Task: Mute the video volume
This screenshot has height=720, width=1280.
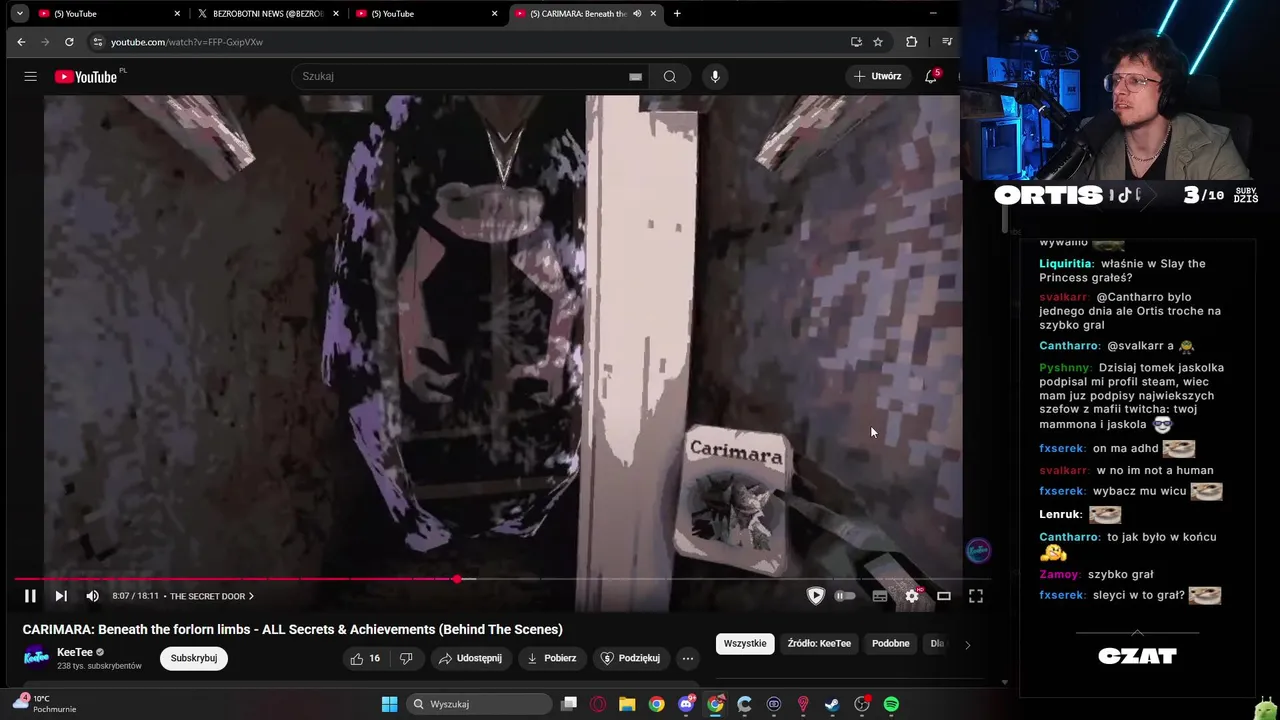Action: pos(93,596)
